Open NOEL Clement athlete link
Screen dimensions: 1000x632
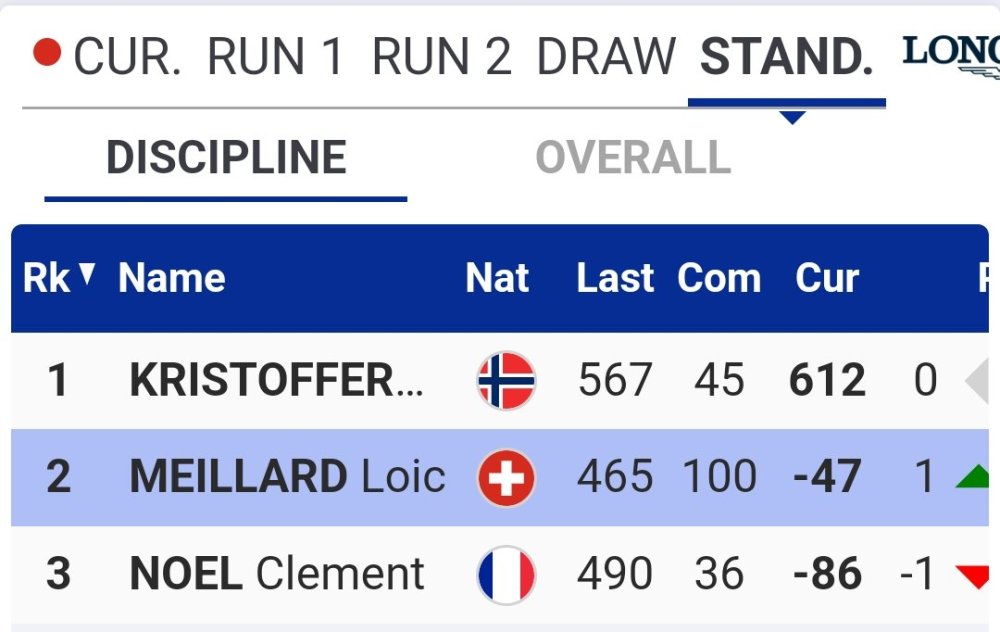[277, 575]
